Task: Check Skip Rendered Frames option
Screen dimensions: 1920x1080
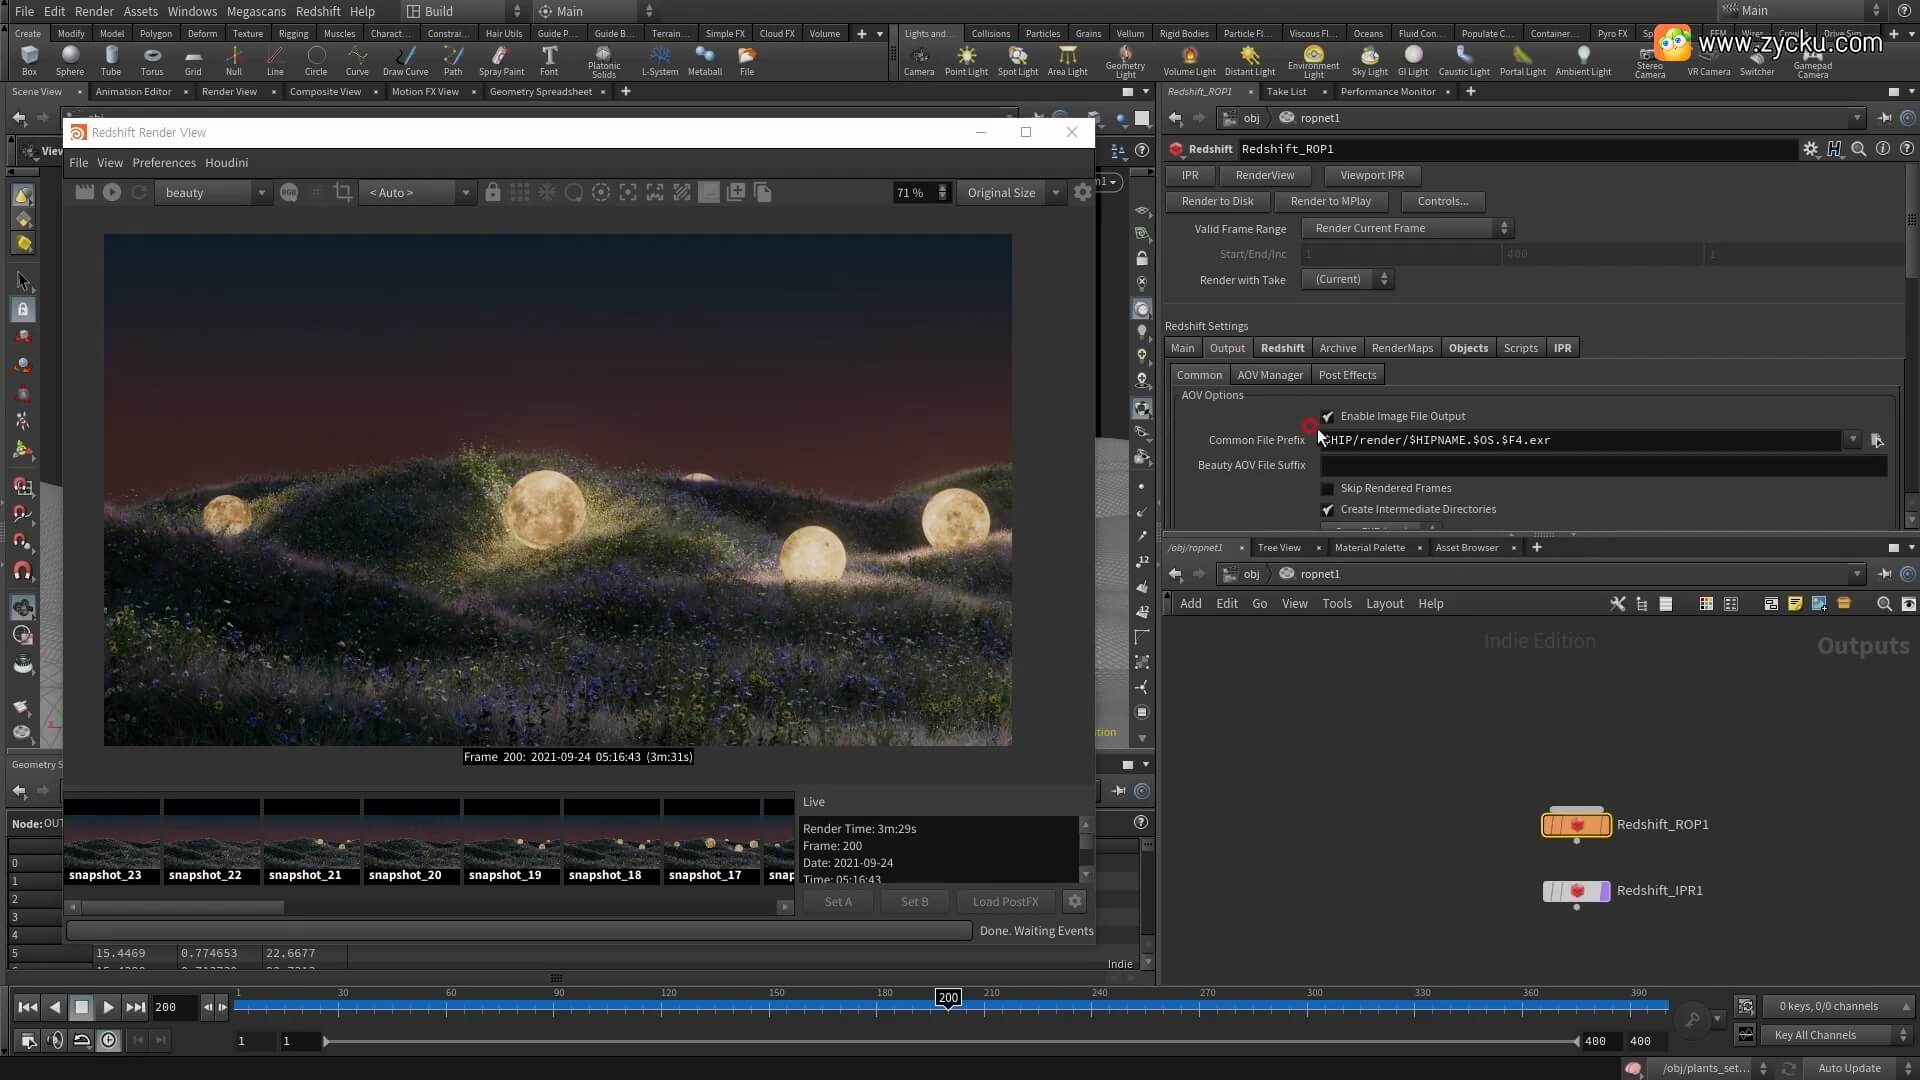Action: tap(1328, 489)
